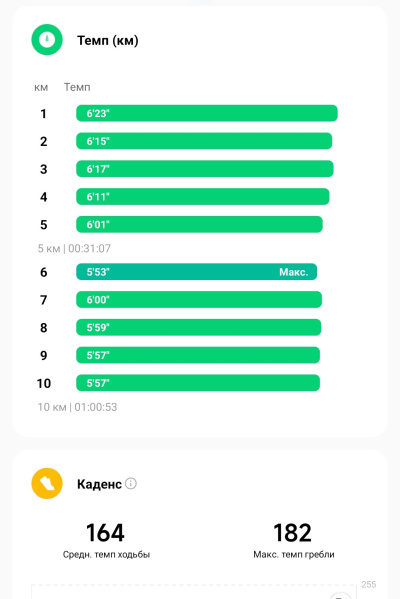Select the kilometer 2 pace bar 6'15"
This screenshot has height=599, width=400.
204,141
